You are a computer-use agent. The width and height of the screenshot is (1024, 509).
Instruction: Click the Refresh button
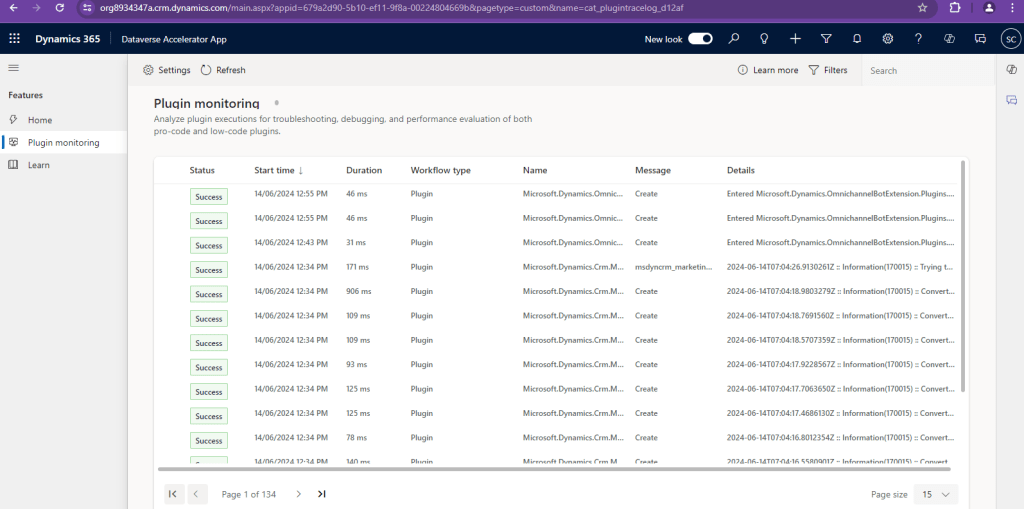[x=223, y=70]
